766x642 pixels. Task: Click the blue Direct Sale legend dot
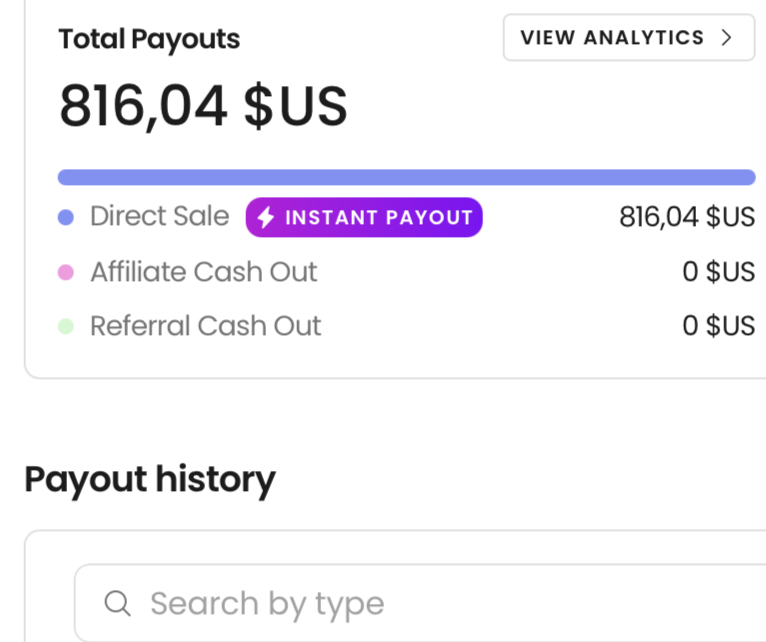coord(66,218)
